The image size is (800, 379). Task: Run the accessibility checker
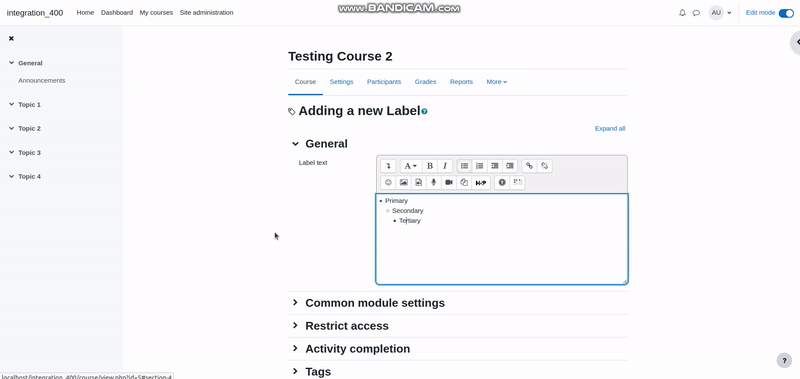(502, 183)
